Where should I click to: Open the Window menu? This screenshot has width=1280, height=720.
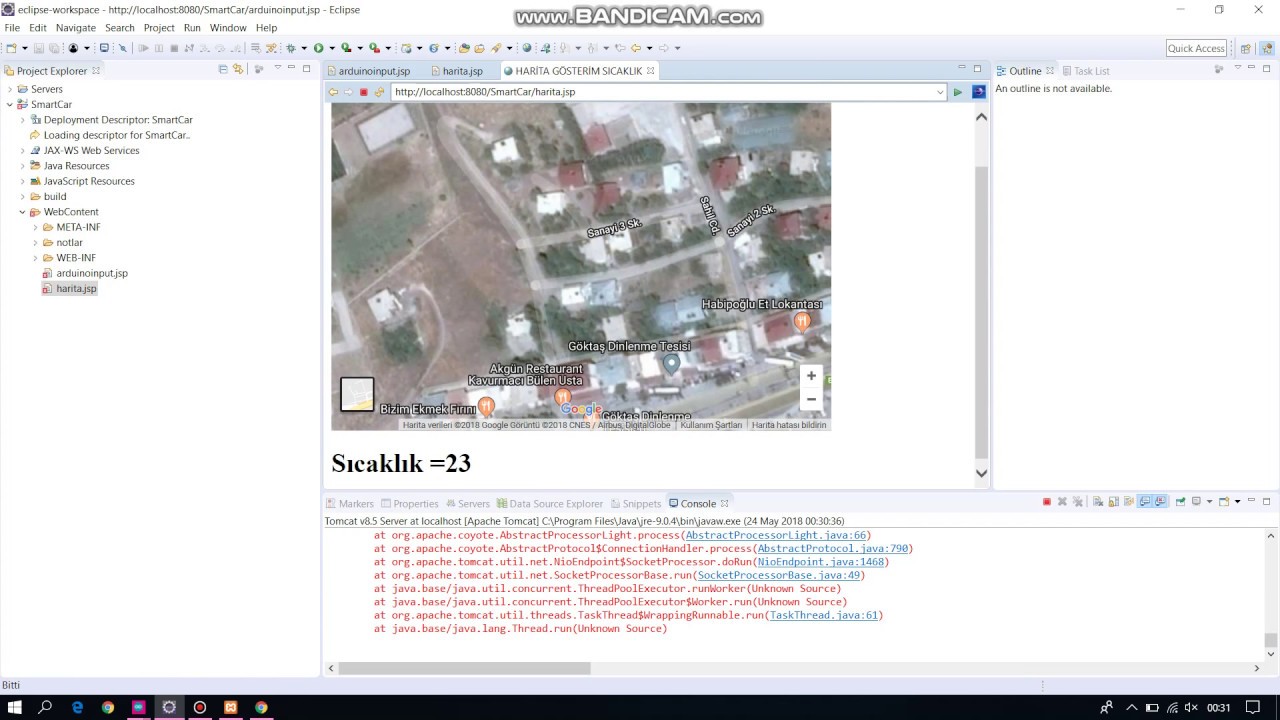(x=228, y=28)
